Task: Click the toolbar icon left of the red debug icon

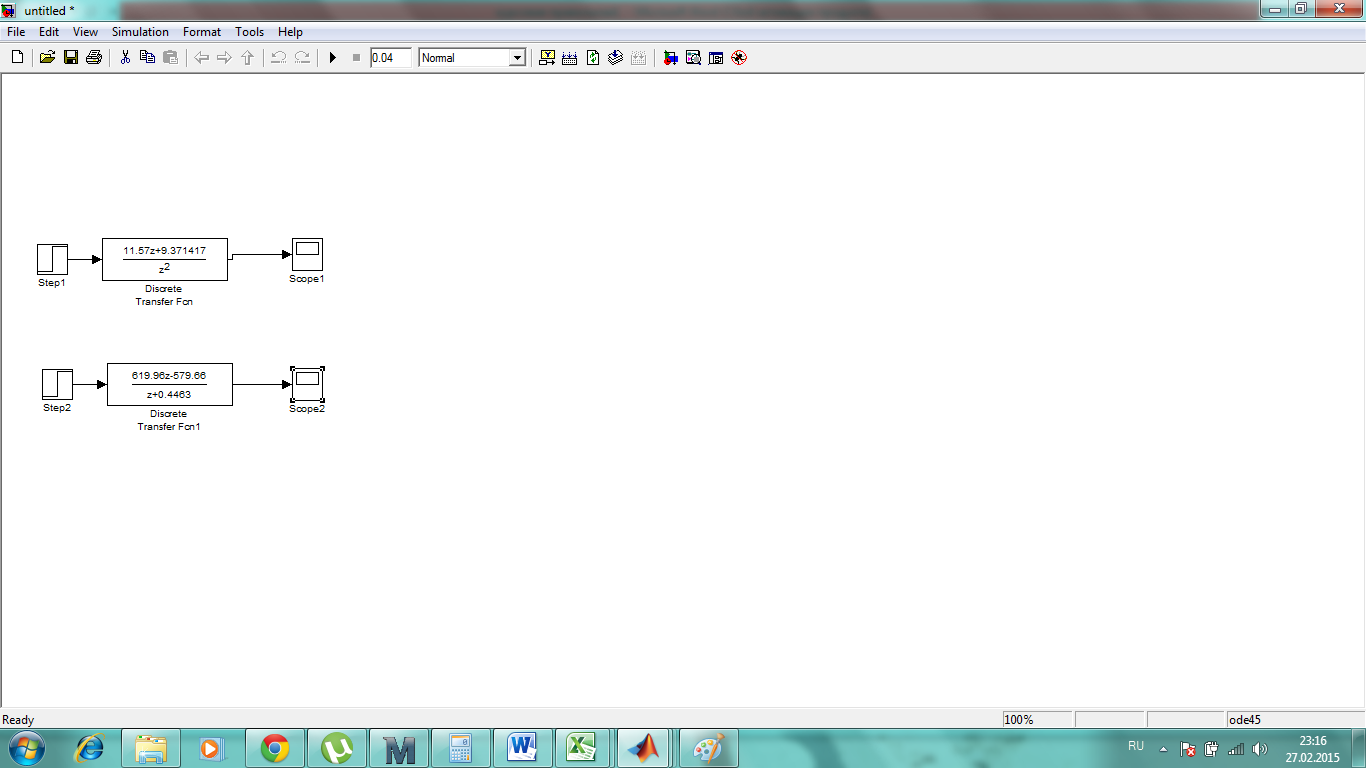Action: pyautogui.click(x=716, y=58)
